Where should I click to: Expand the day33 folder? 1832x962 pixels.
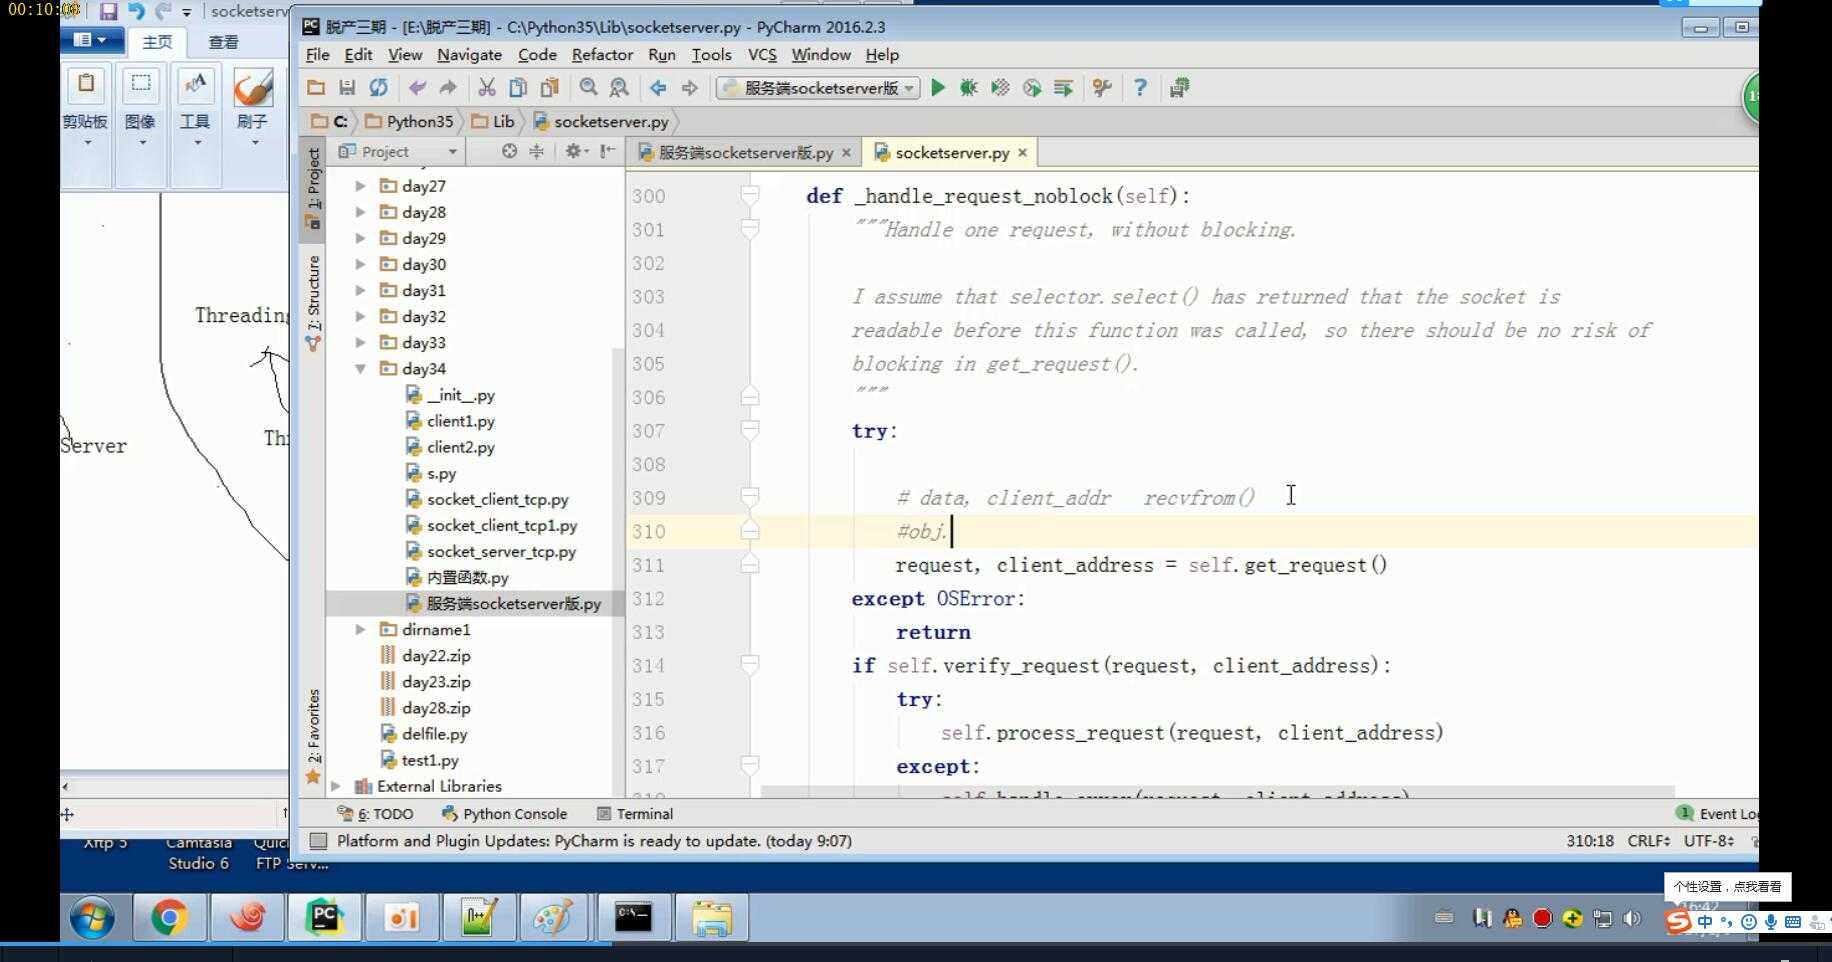pos(360,342)
